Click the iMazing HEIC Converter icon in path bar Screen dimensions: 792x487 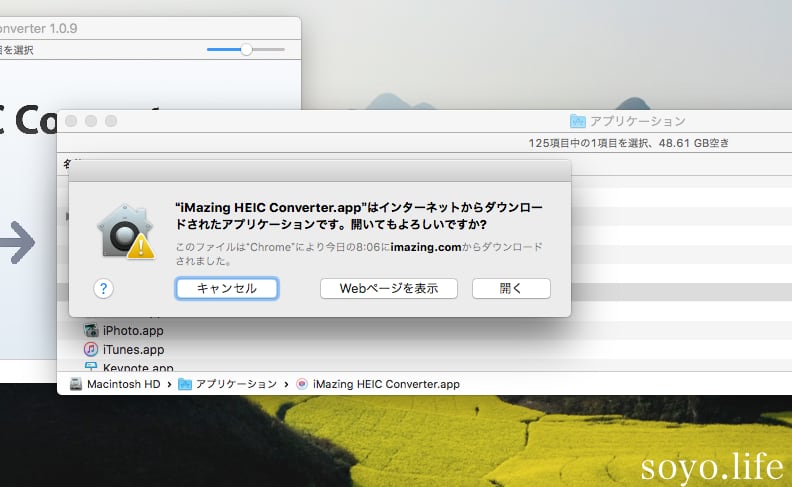(302, 384)
